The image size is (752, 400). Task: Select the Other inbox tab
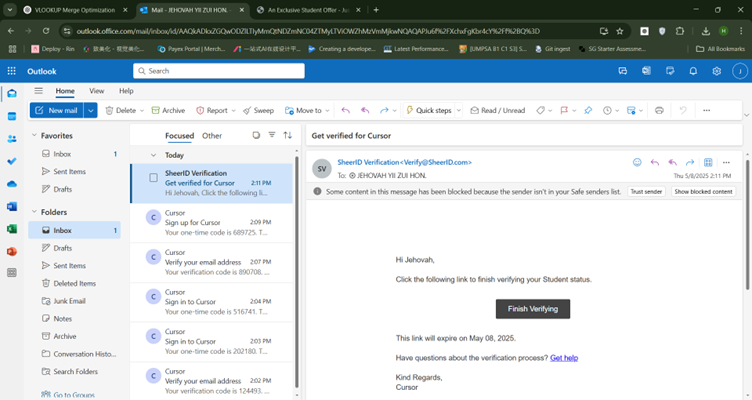pos(212,136)
